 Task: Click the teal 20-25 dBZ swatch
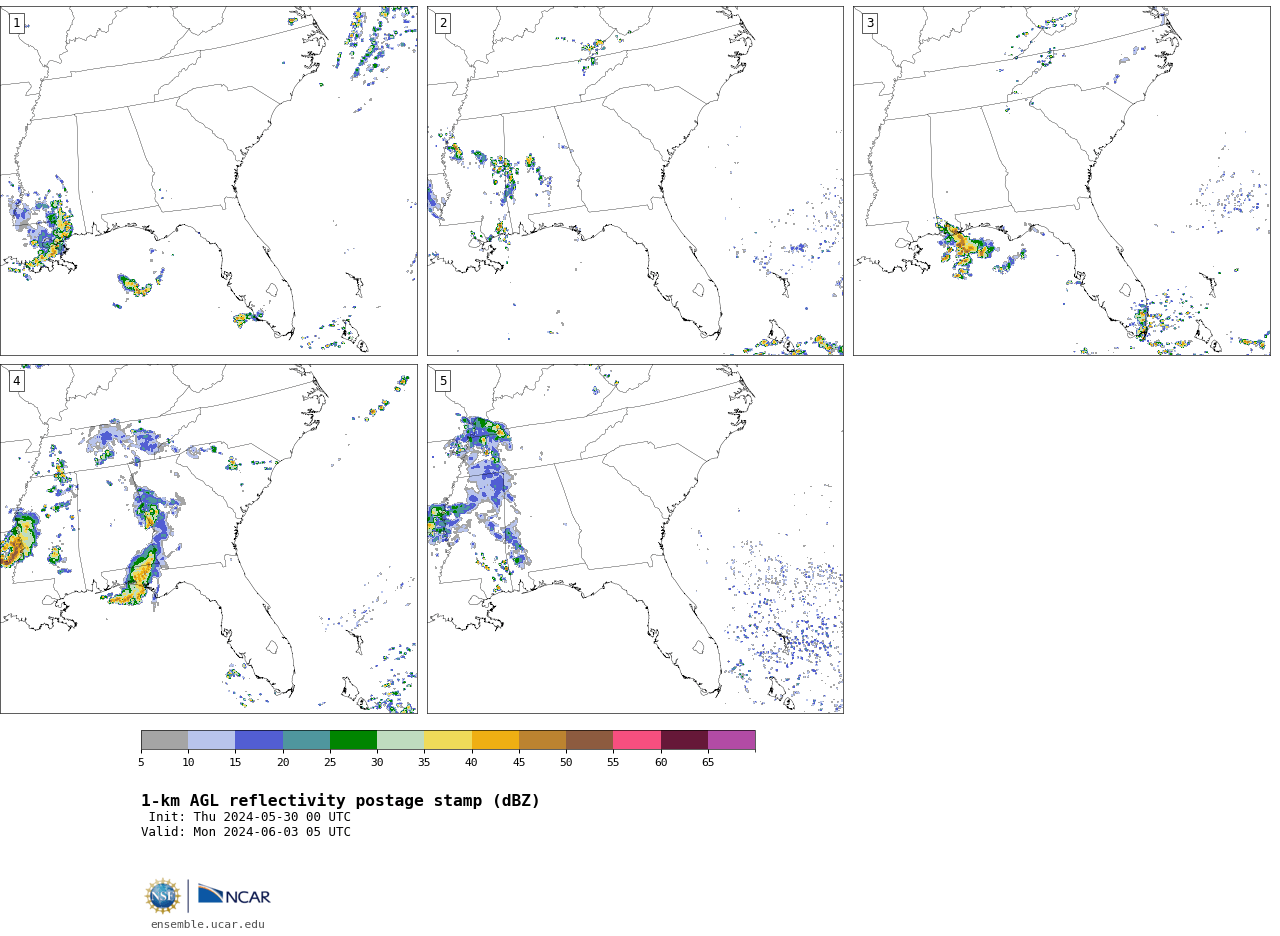tap(306, 740)
